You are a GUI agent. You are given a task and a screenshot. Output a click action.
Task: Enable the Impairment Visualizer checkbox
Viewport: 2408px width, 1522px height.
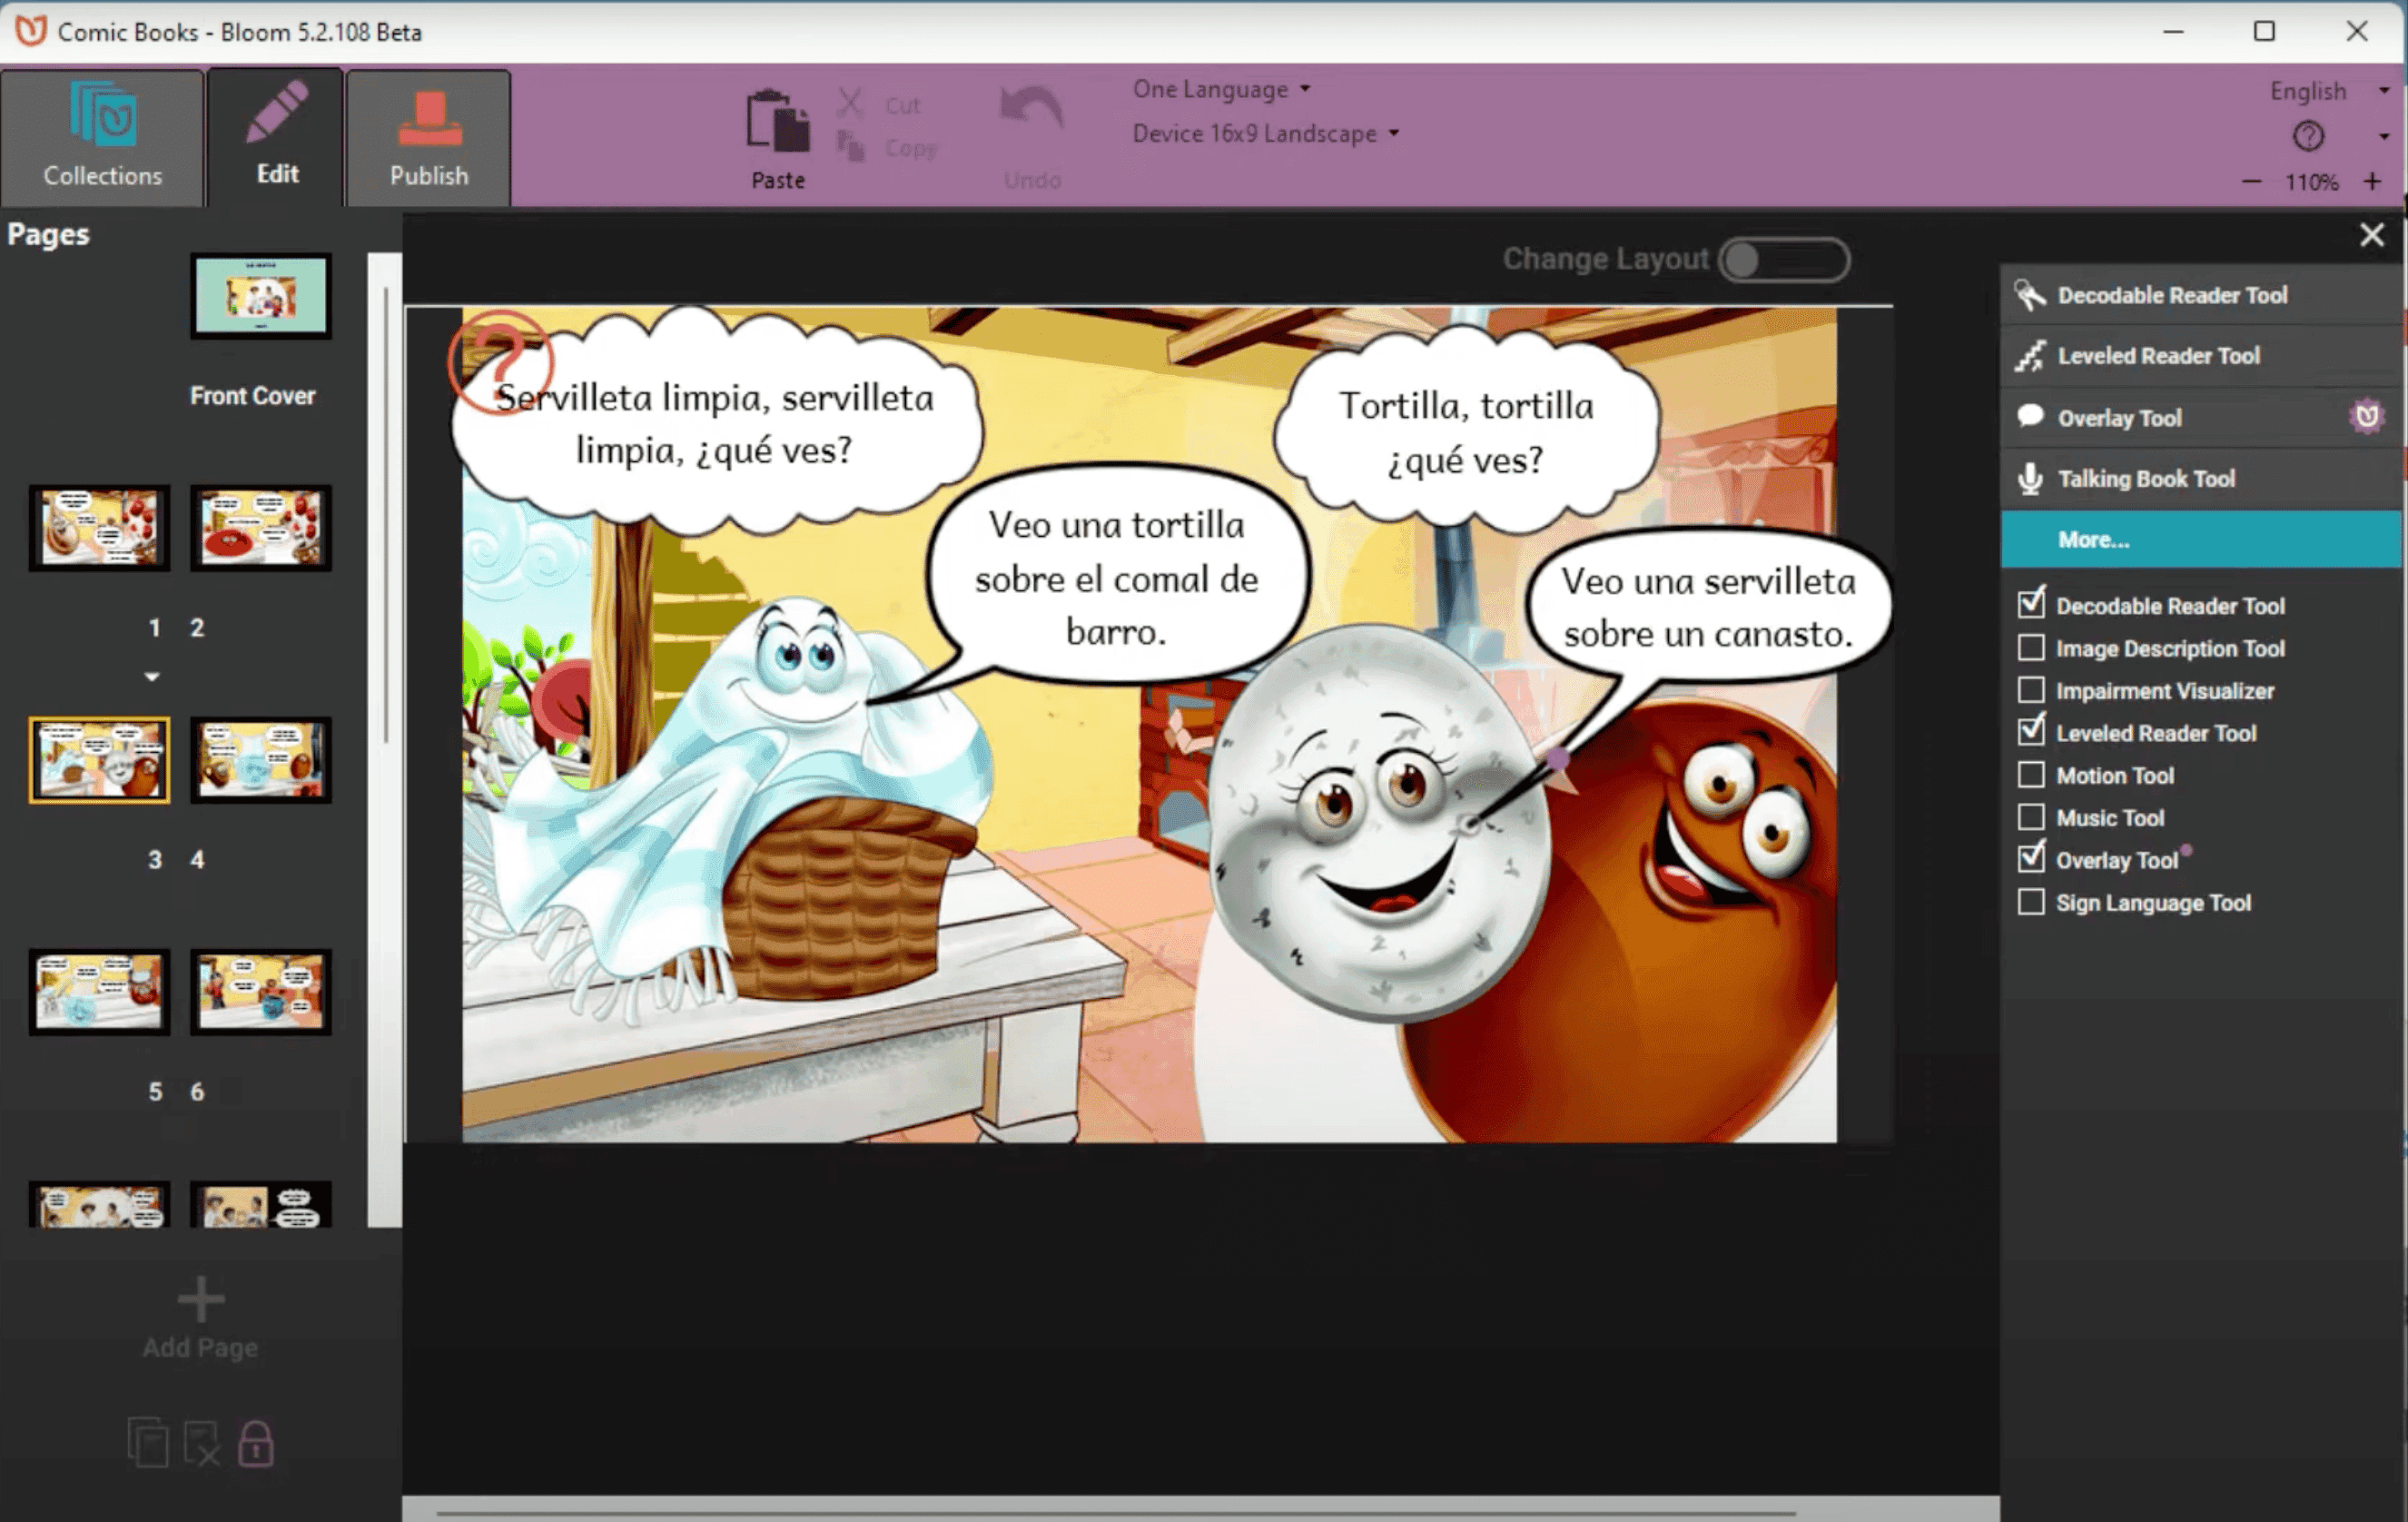[2031, 690]
